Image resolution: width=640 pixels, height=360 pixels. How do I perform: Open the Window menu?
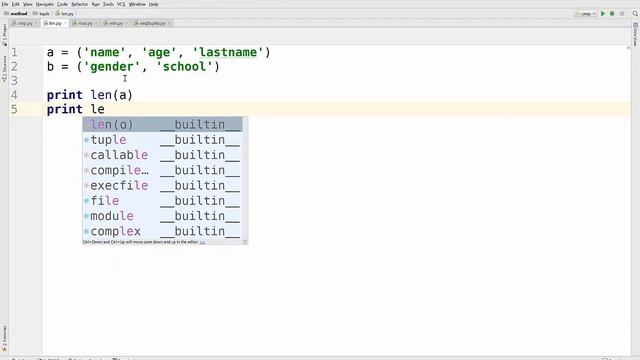tap(137, 4)
